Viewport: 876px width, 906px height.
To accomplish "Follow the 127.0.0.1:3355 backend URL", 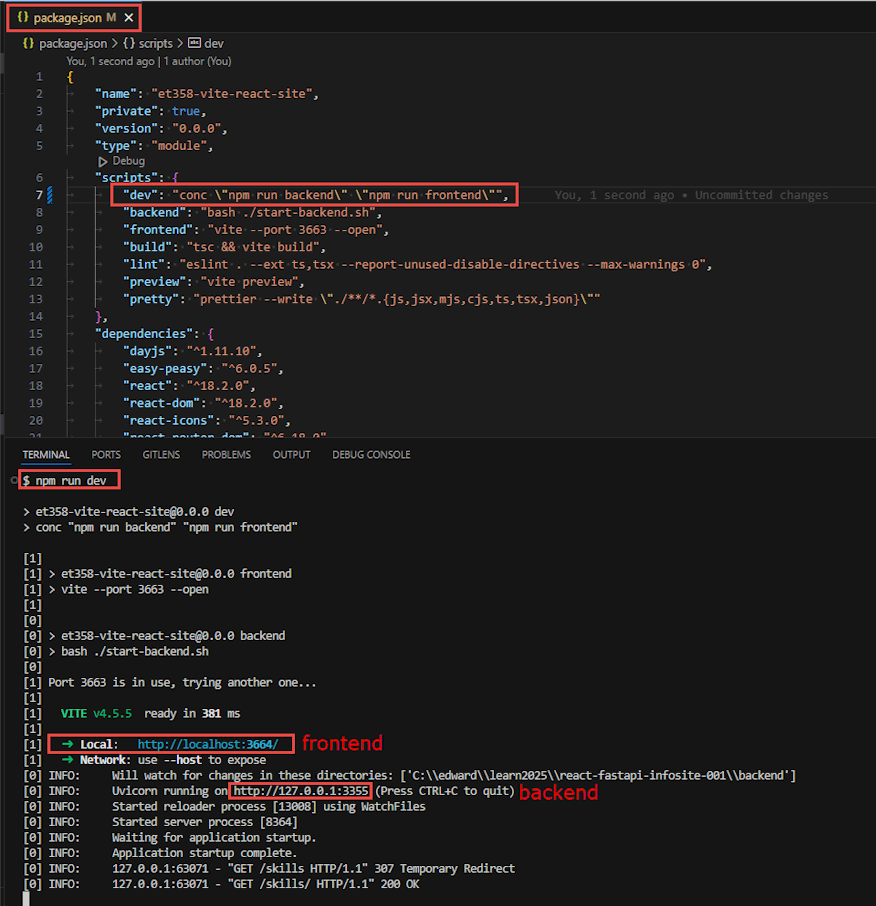I will click(302, 791).
